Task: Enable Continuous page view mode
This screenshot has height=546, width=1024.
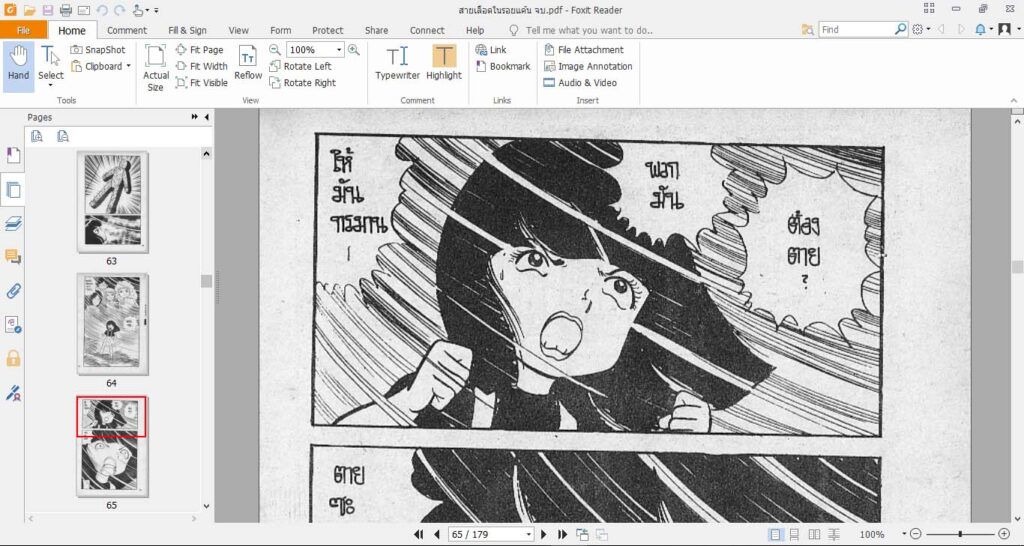Action: tap(794, 534)
